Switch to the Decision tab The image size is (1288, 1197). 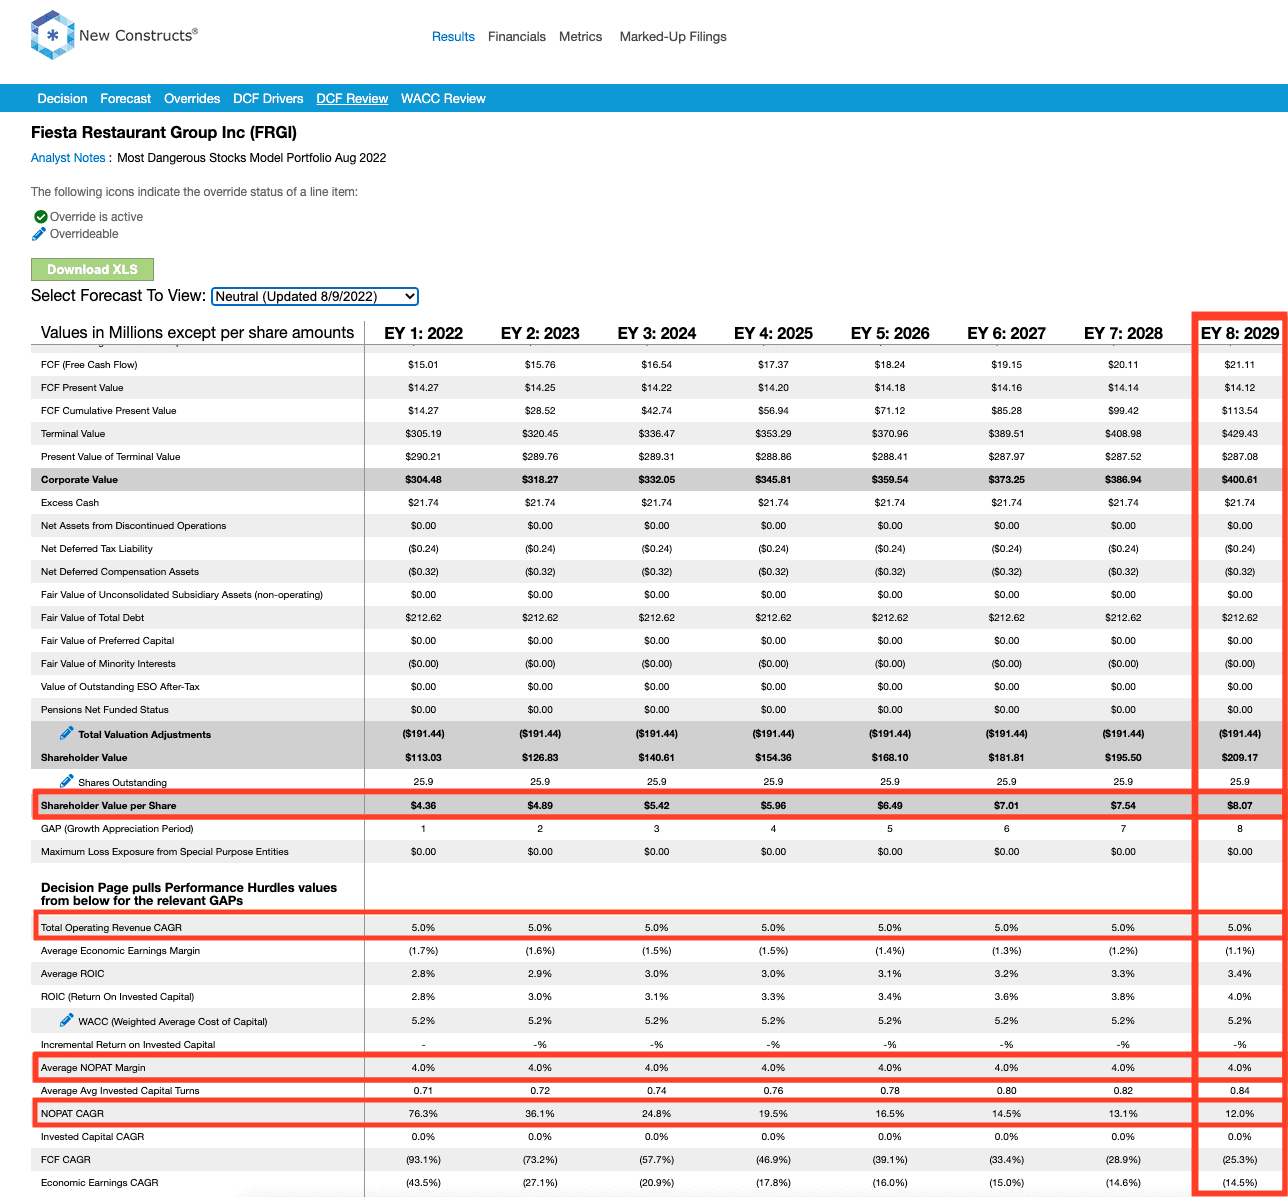[x=62, y=98]
